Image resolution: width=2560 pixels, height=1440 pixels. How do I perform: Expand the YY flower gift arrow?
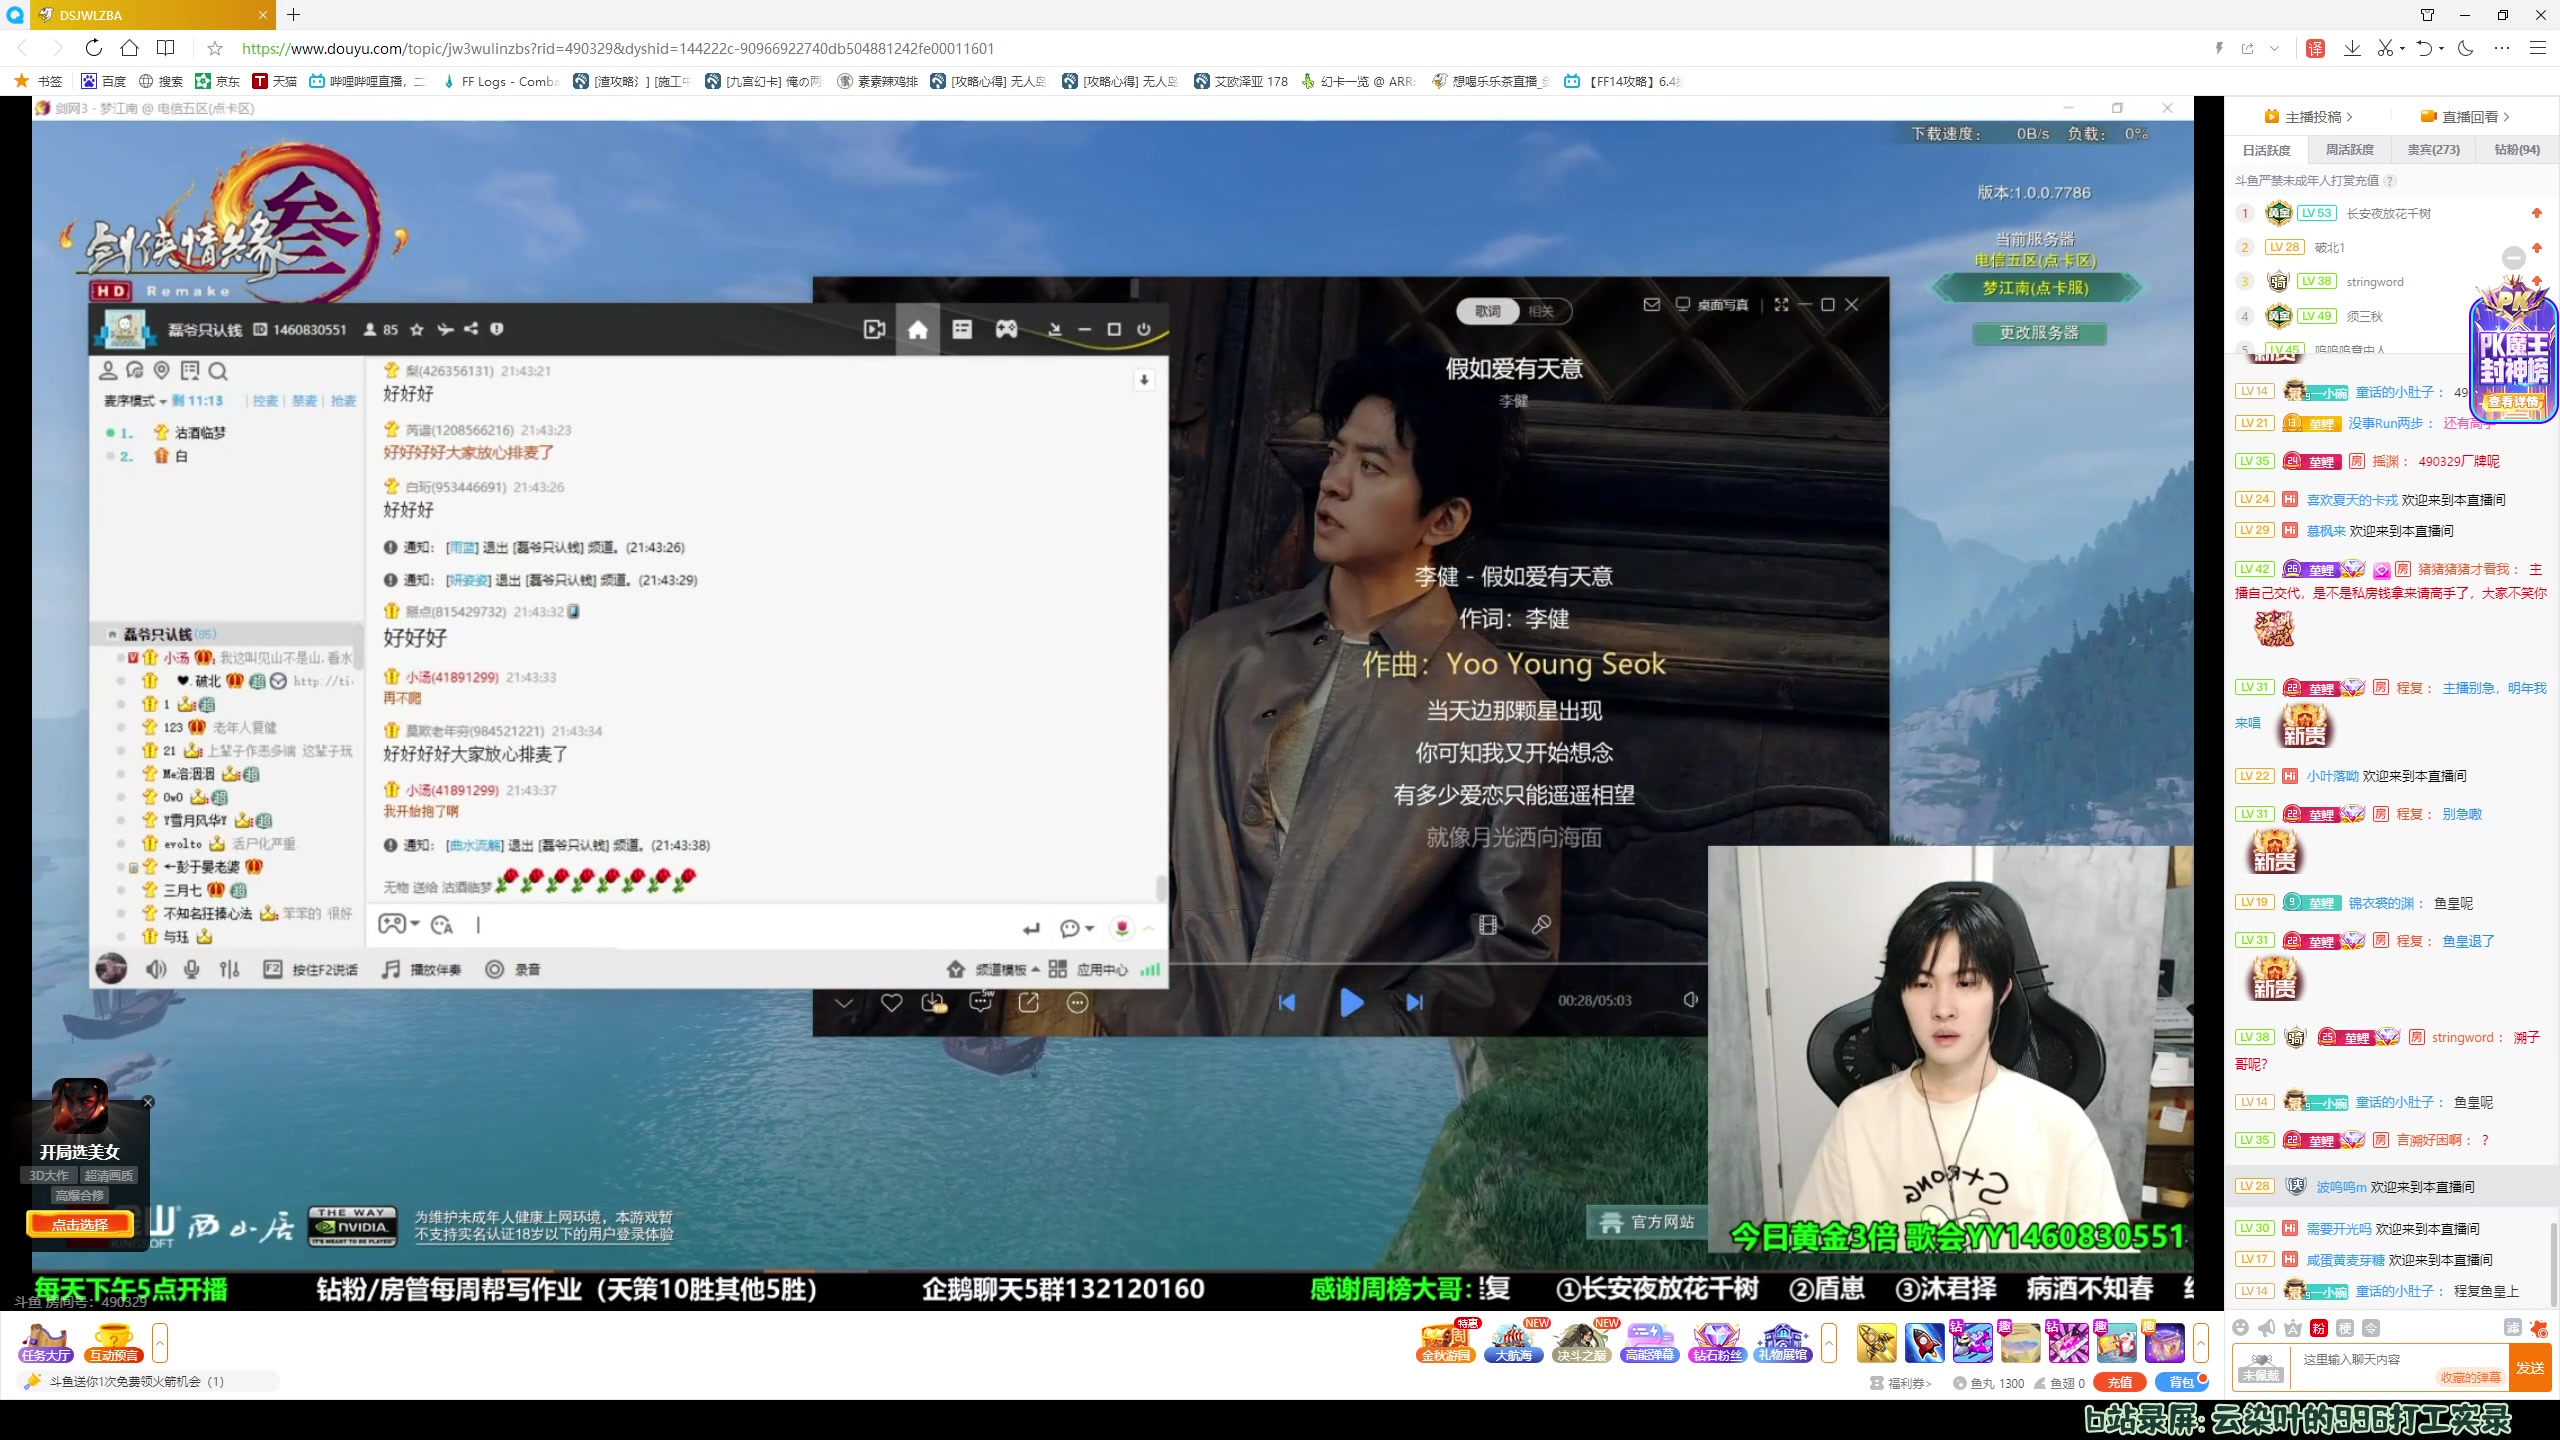pyautogui.click(x=1150, y=928)
